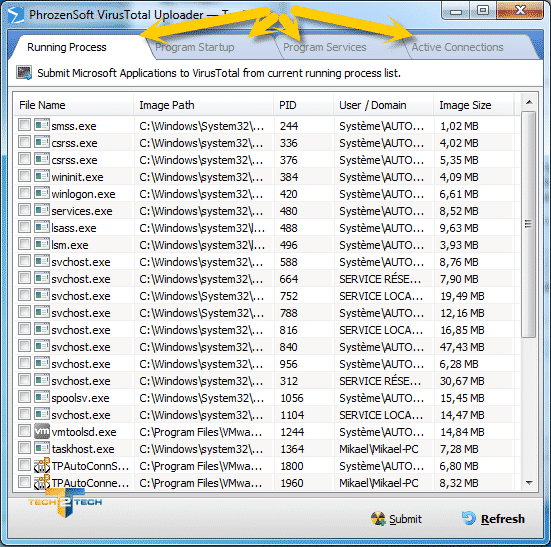Click the lsm.exe process icon
The width and height of the screenshot is (551, 547).
tap(42, 244)
